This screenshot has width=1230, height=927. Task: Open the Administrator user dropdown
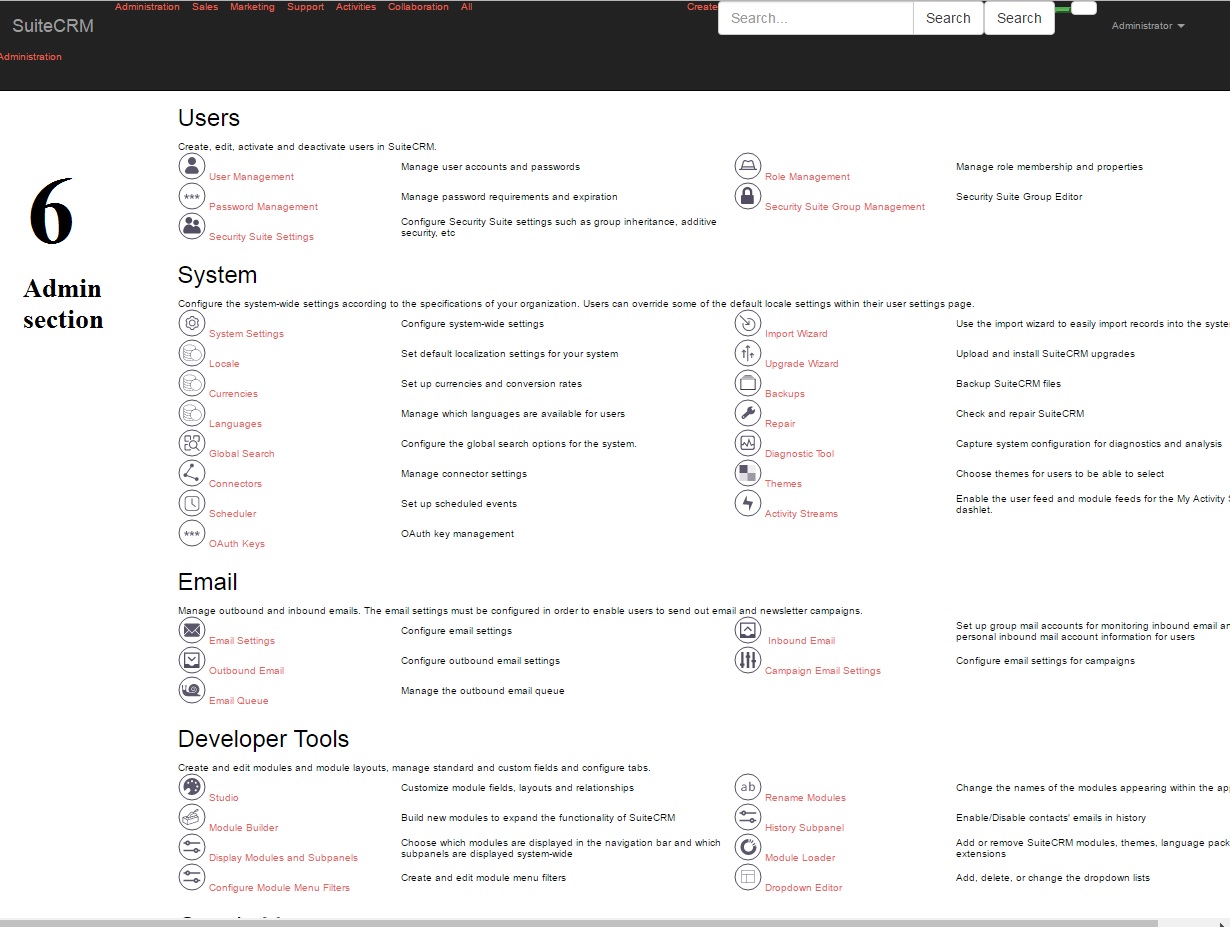(x=1148, y=26)
